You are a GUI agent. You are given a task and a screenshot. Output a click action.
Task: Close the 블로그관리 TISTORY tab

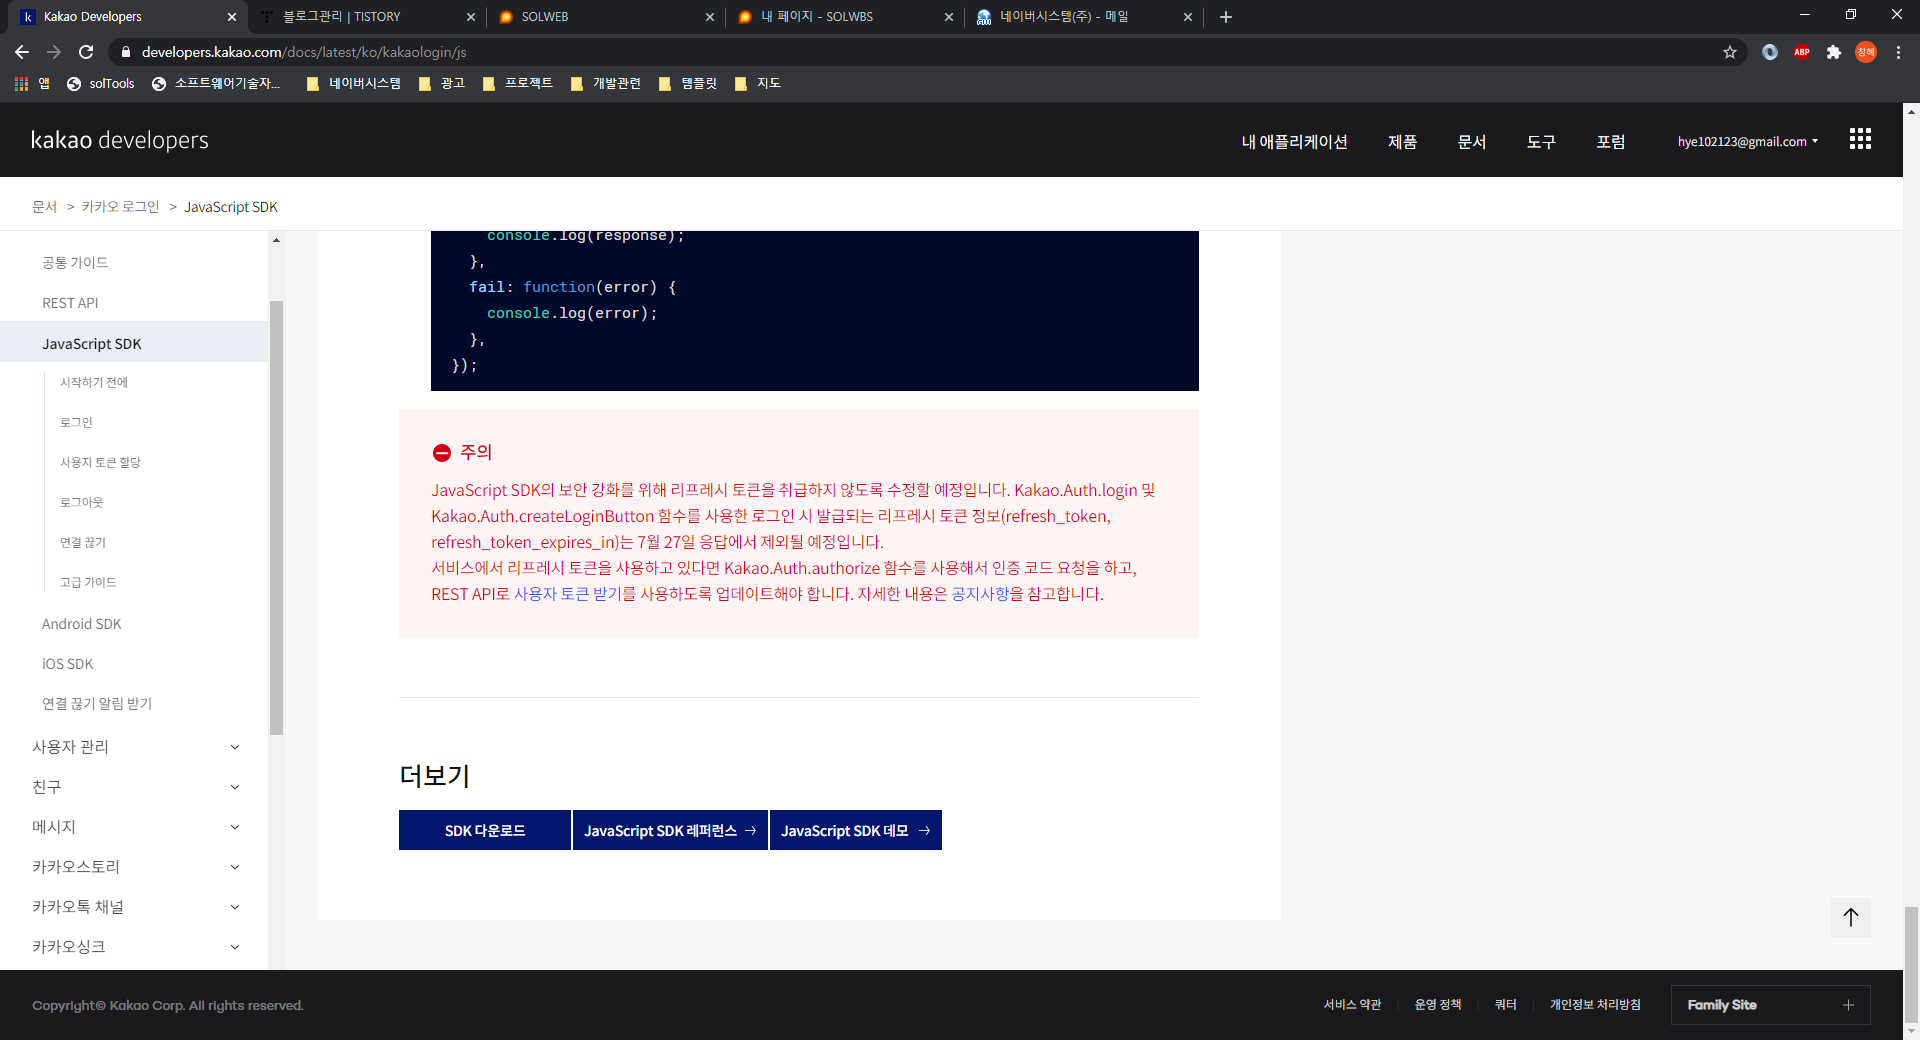[471, 17]
